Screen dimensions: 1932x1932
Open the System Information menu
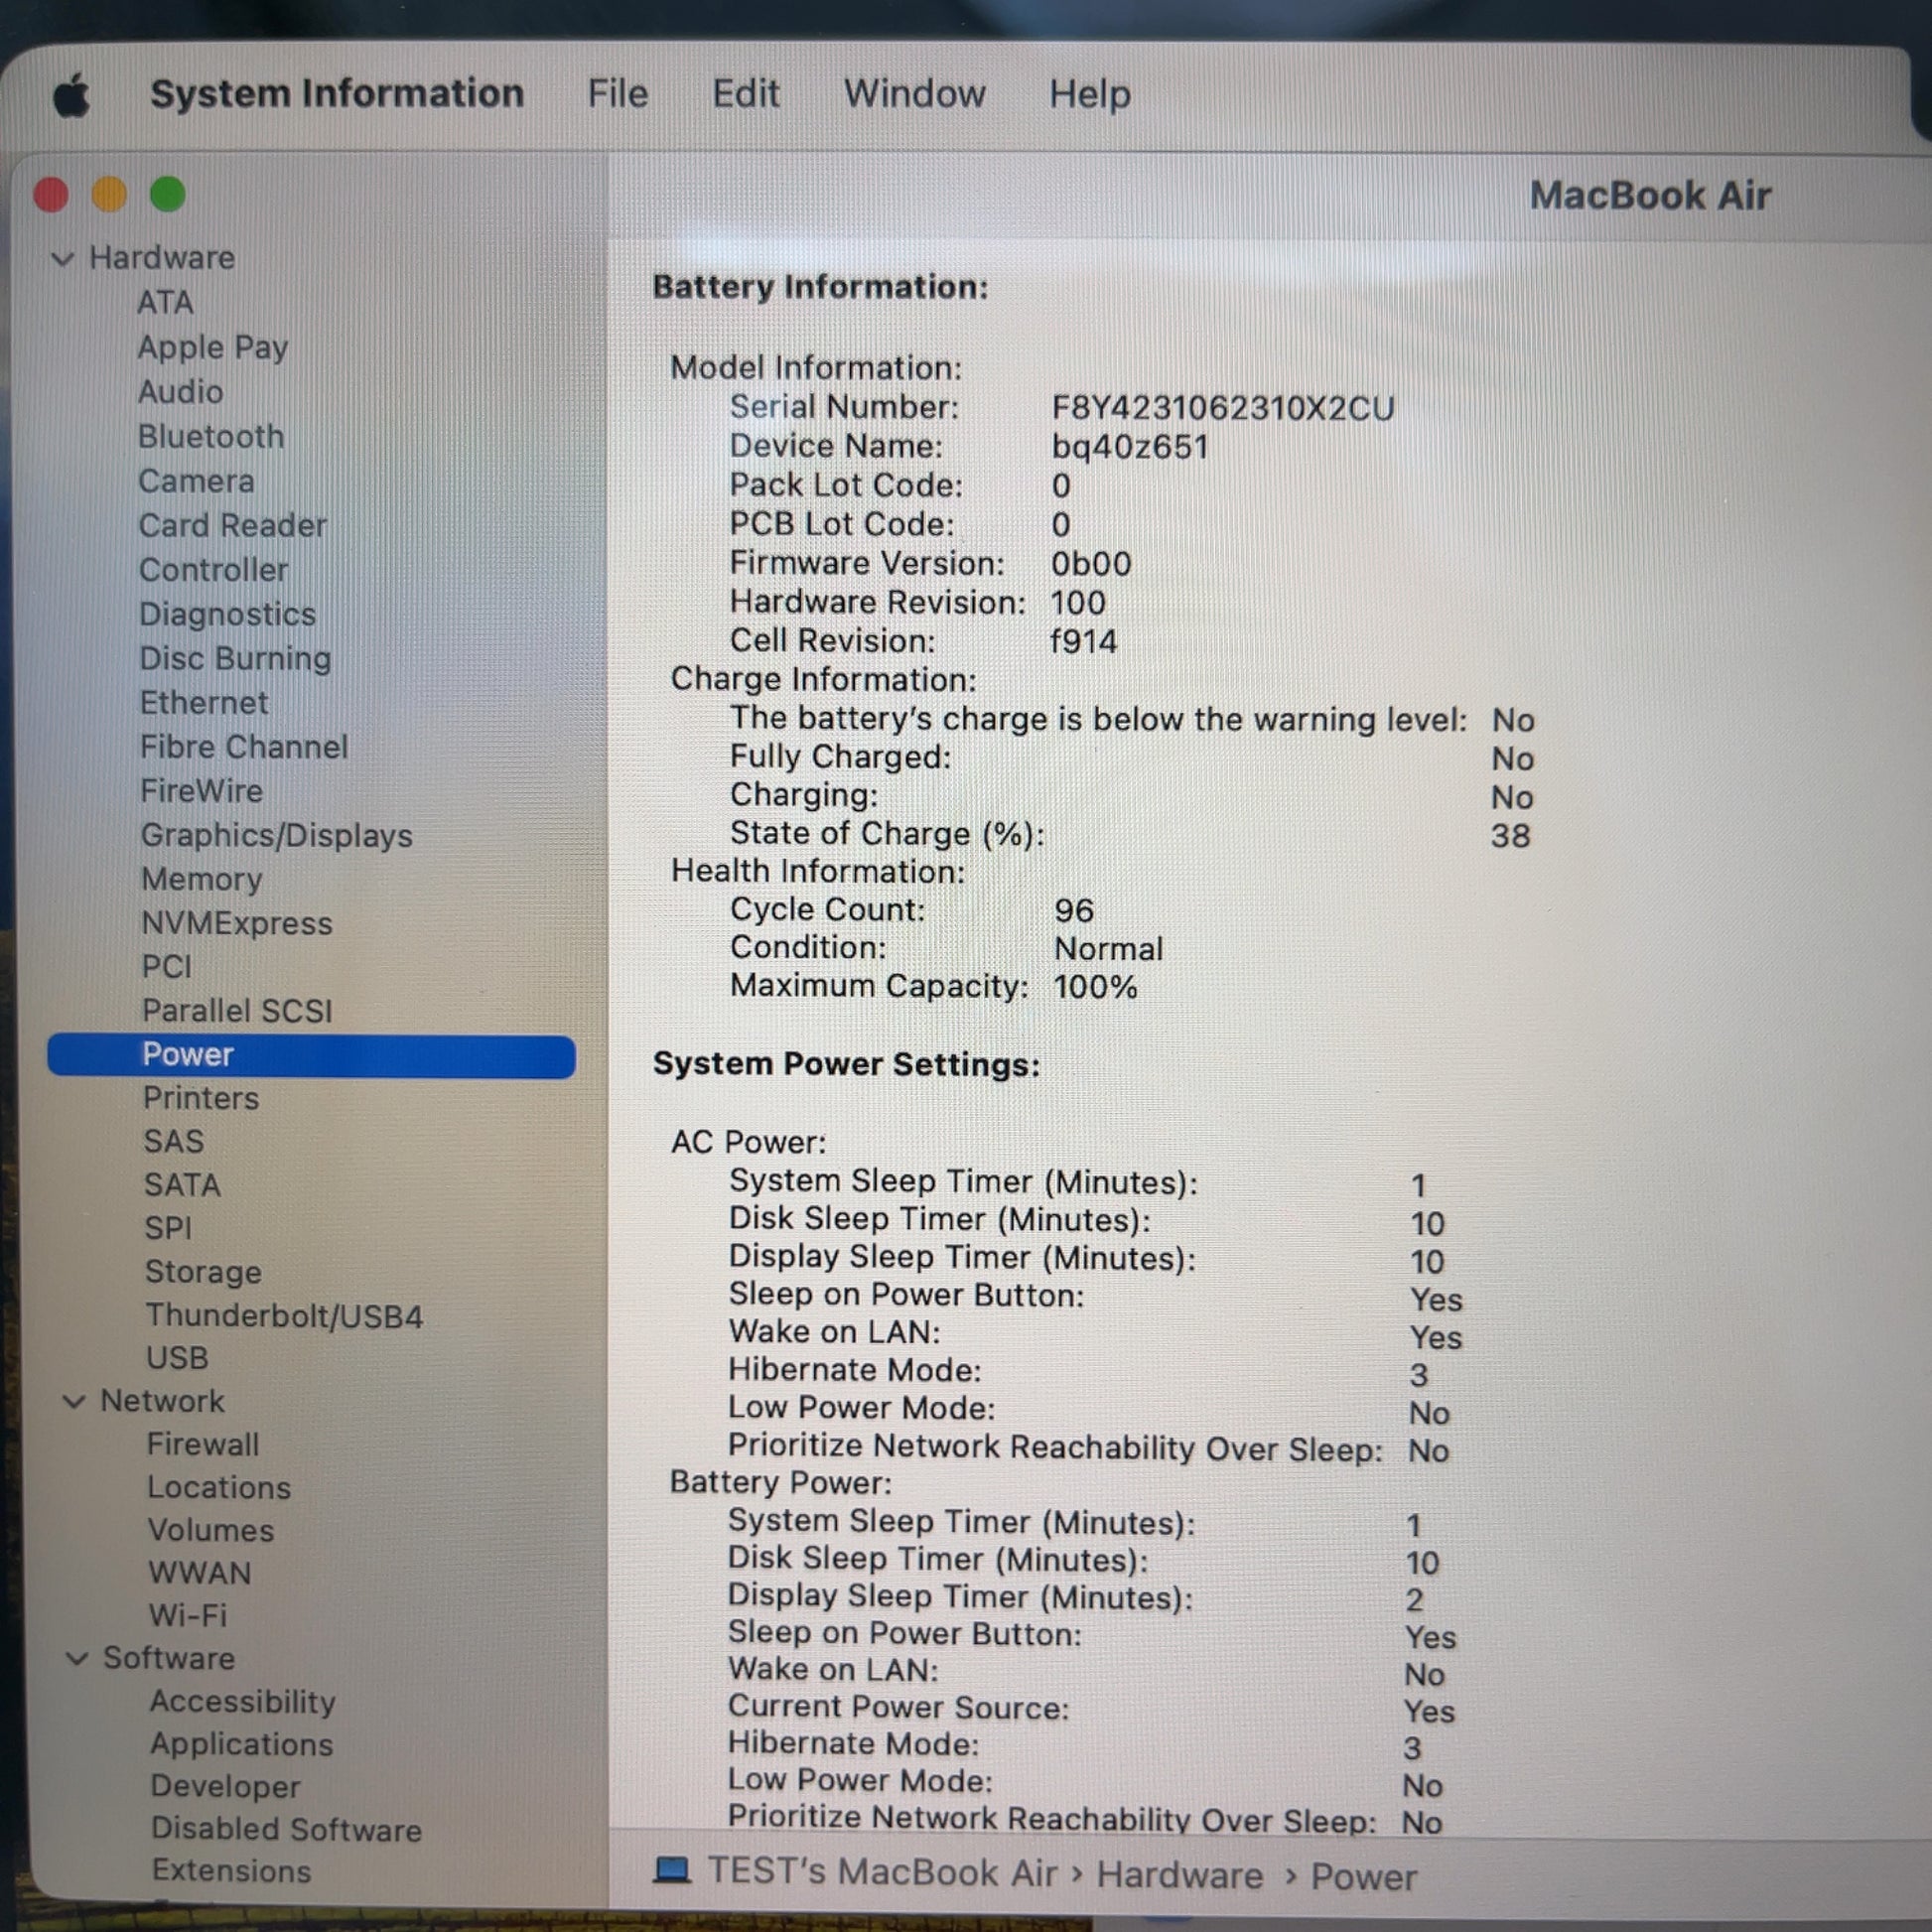[337, 94]
